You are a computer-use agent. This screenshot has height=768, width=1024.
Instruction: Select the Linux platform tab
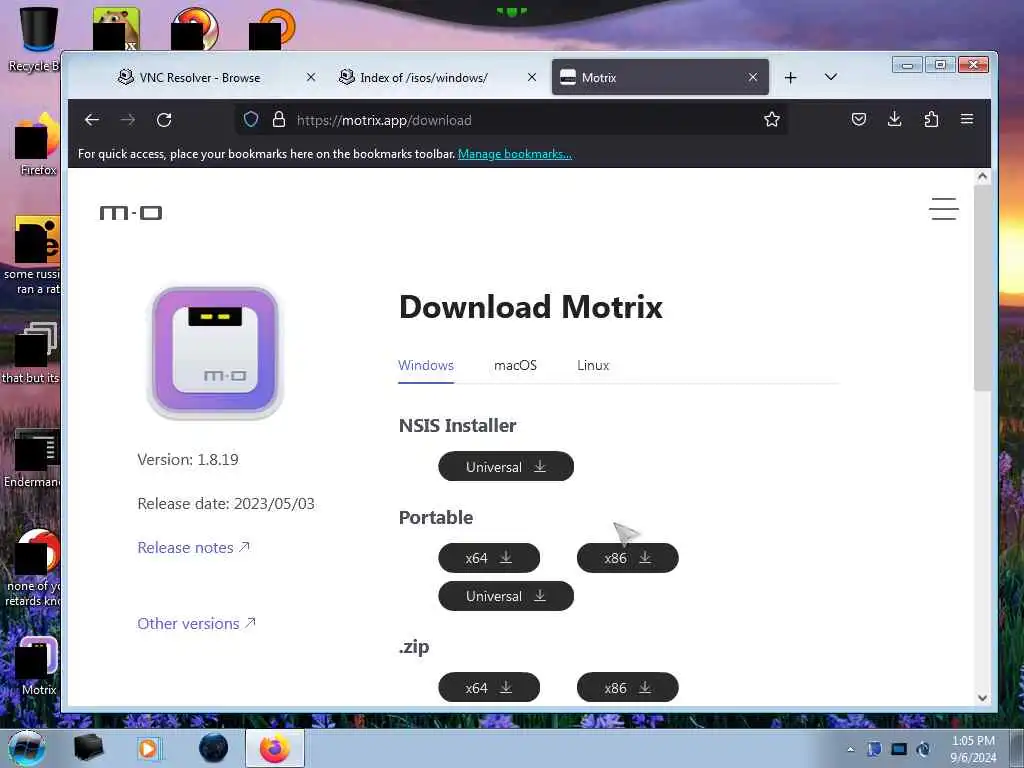tap(593, 366)
